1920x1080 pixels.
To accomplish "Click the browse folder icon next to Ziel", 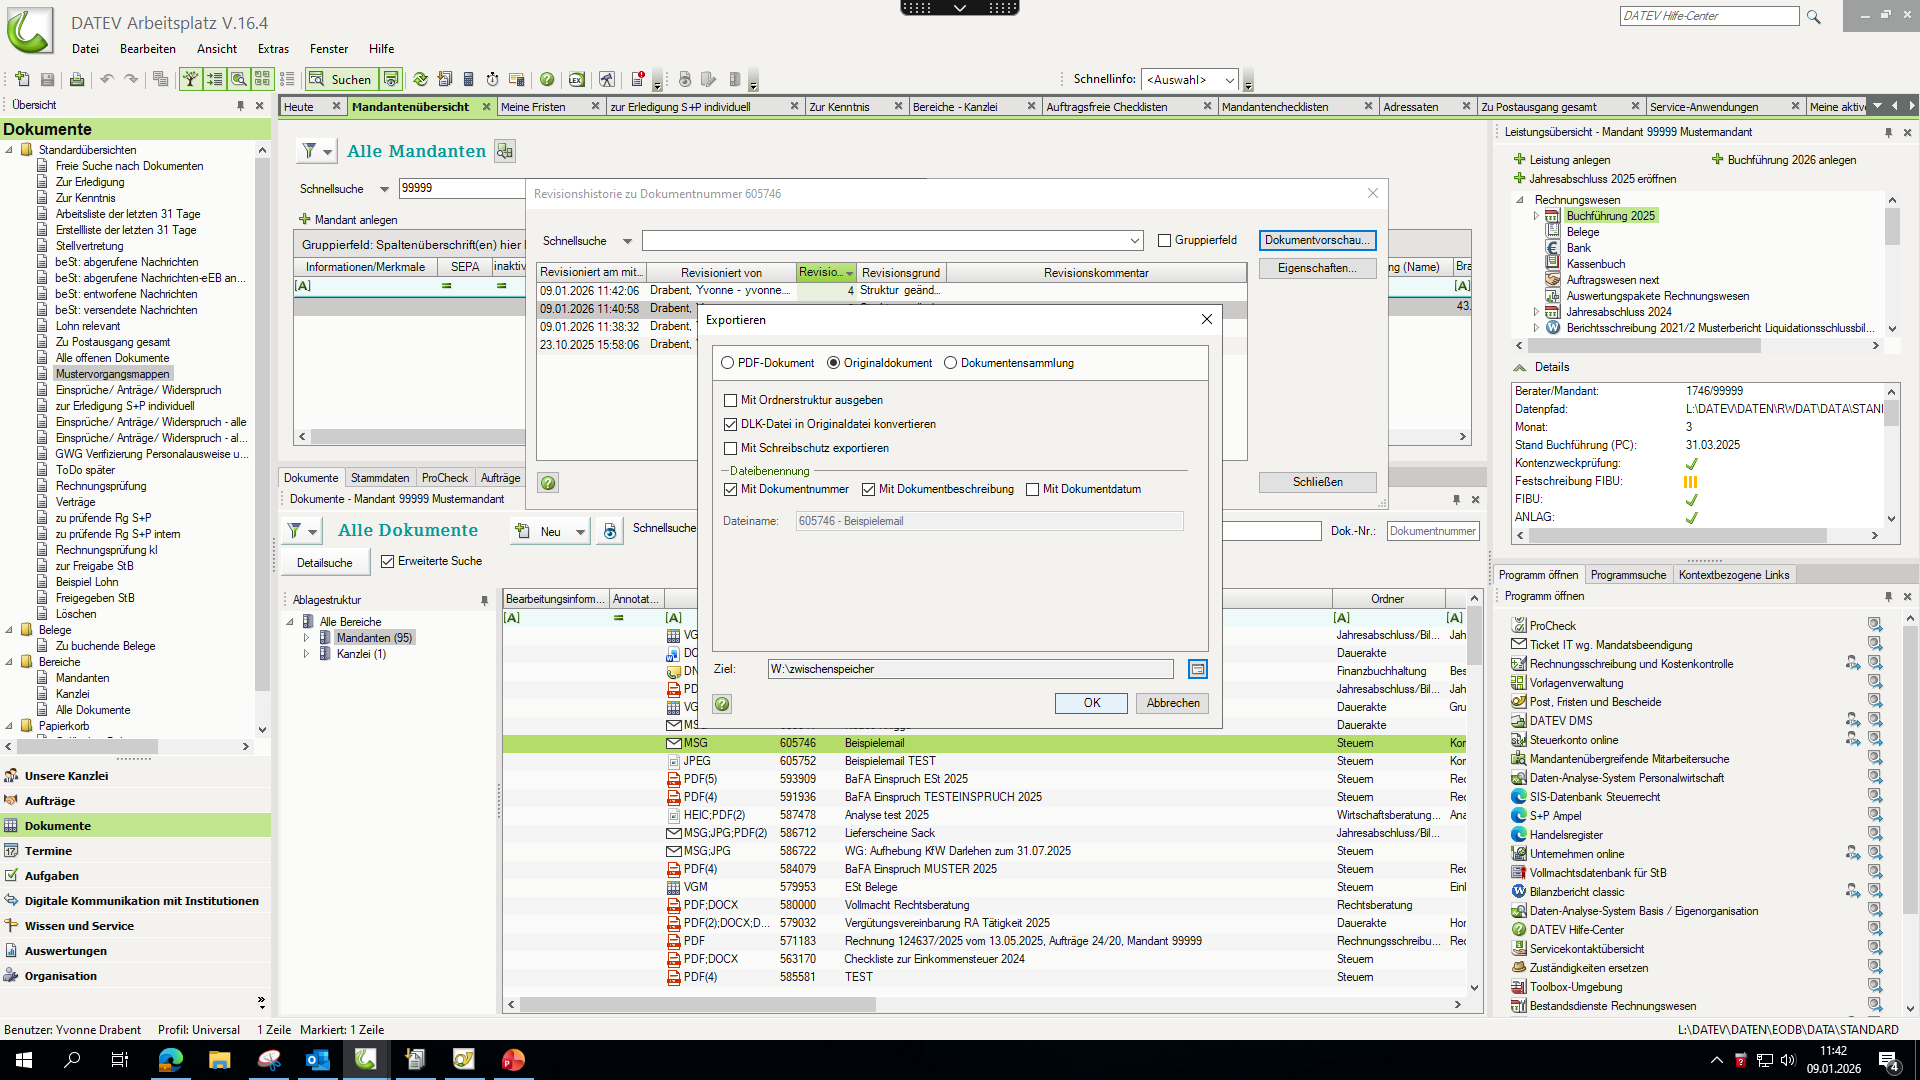I will click(x=1197, y=669).
